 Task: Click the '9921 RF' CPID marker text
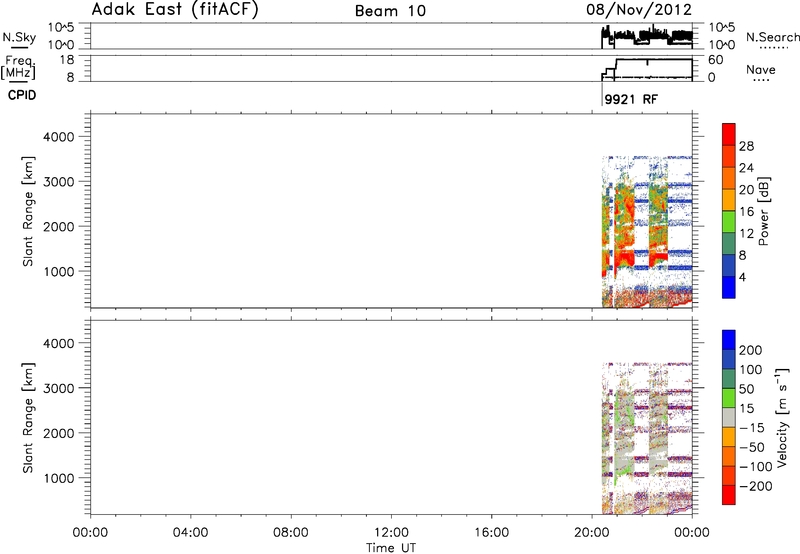point(631,99)
